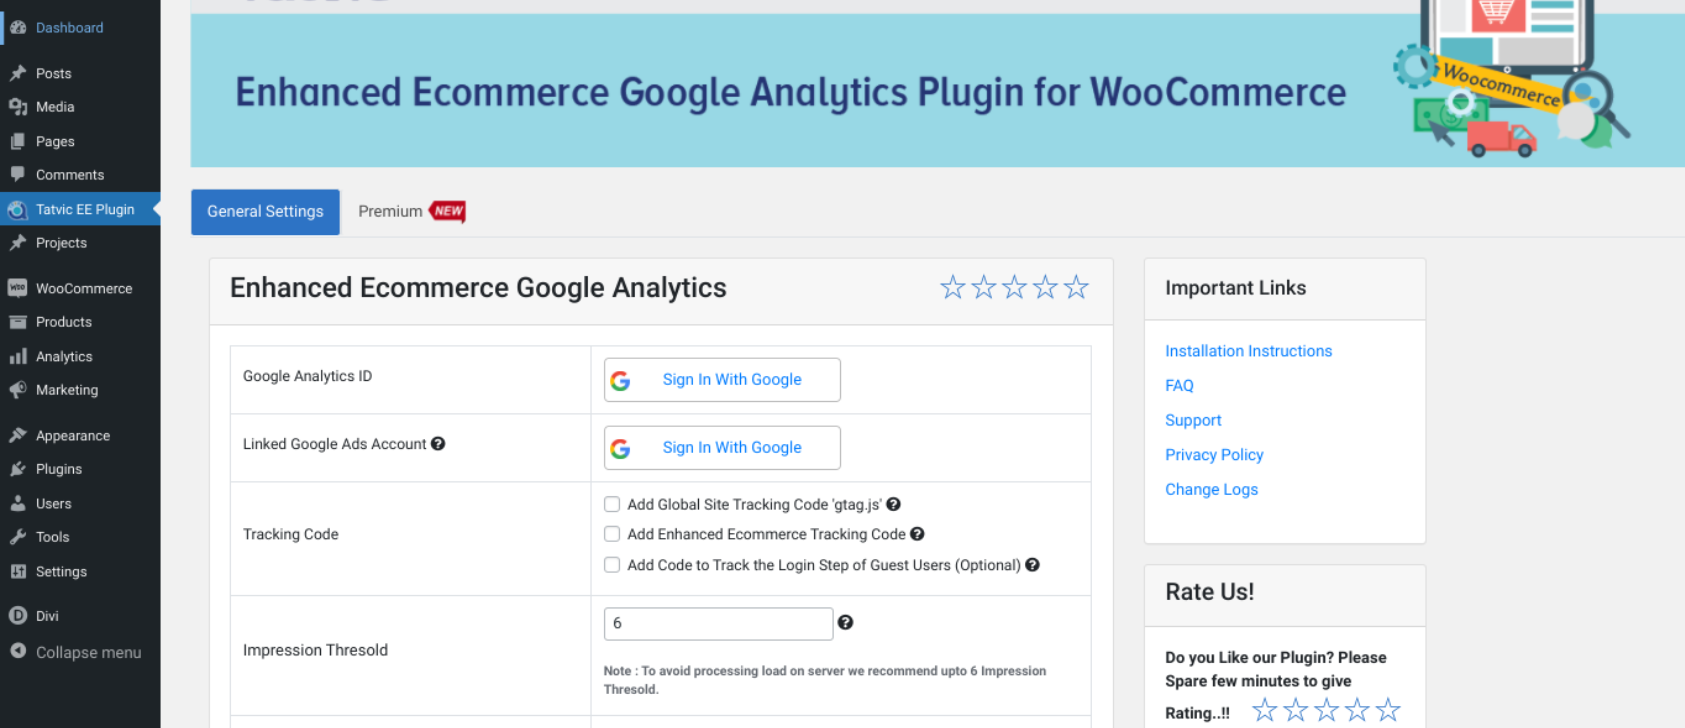This screenshot has height=728, width=1685.
Task: Click help icon beside Linked Google Ads Account
Action: click(438, 444)
